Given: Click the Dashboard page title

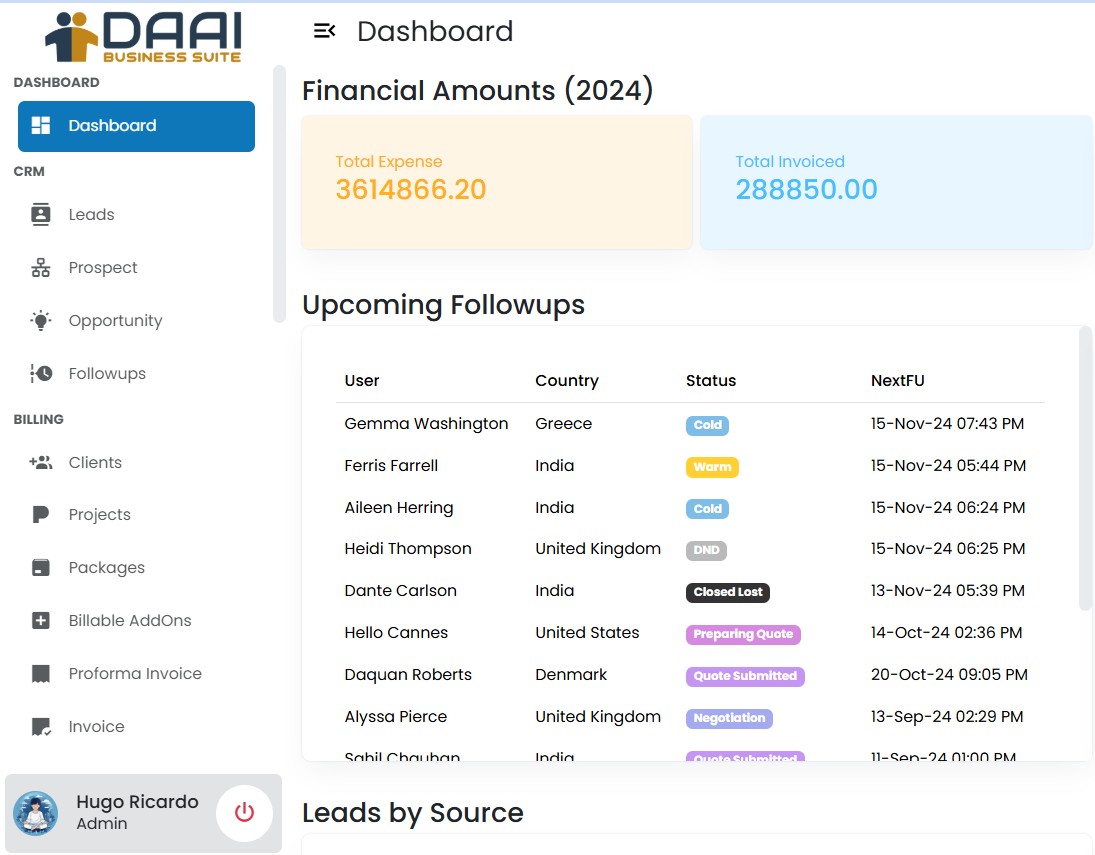Looking at the screenshot, I should point(435,31).
